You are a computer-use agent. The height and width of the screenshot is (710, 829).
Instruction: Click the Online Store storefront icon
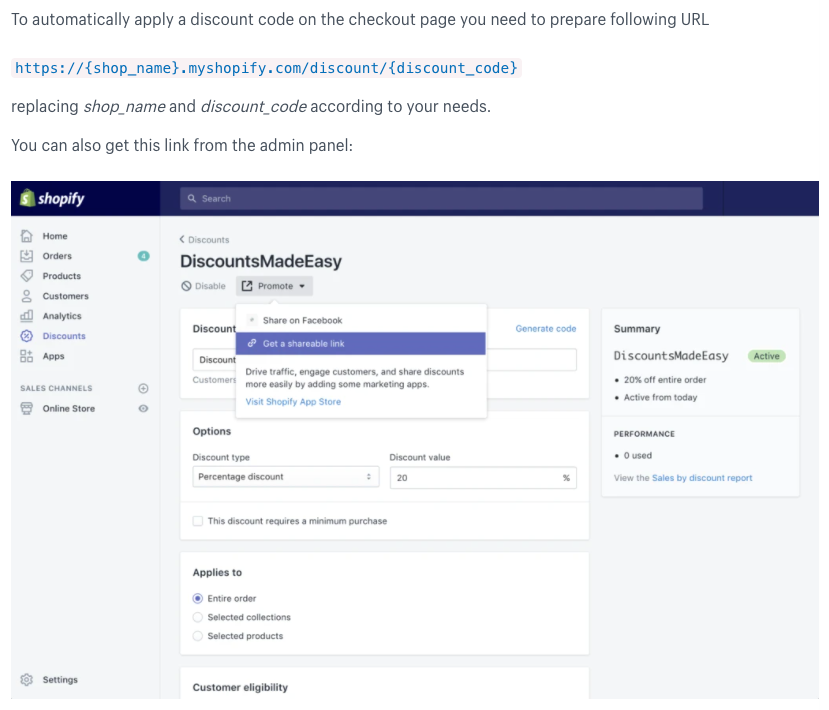tap(26, 408)
